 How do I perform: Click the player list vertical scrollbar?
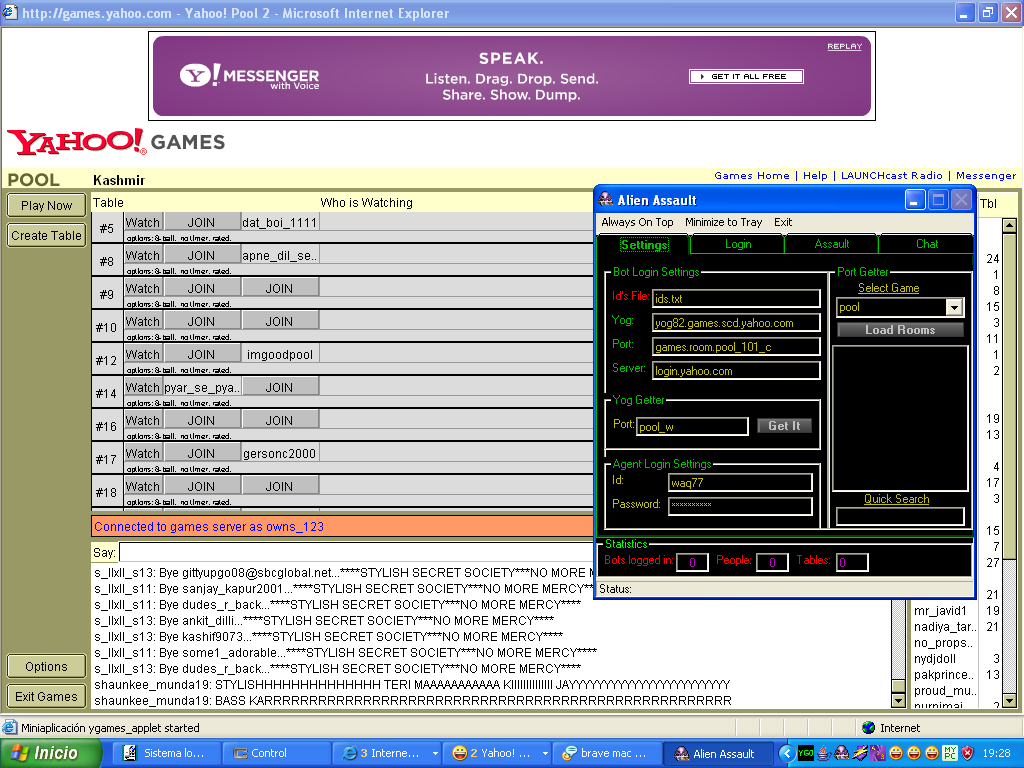tap(1009, 450)
